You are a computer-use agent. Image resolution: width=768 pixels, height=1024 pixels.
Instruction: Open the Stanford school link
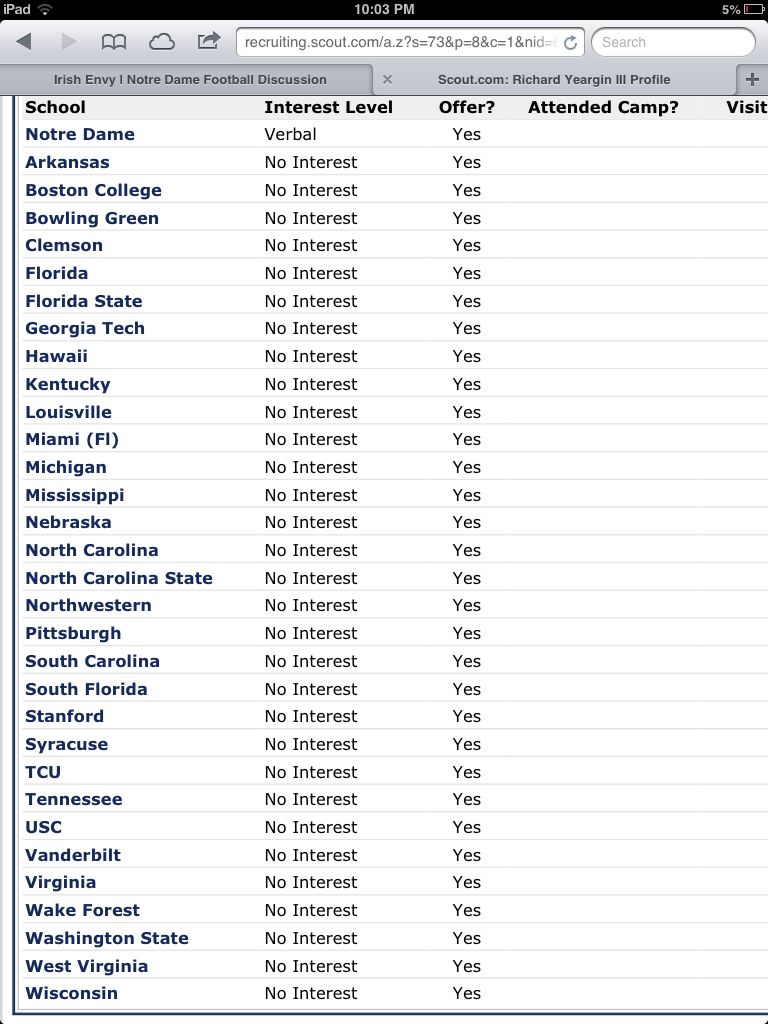65,716
